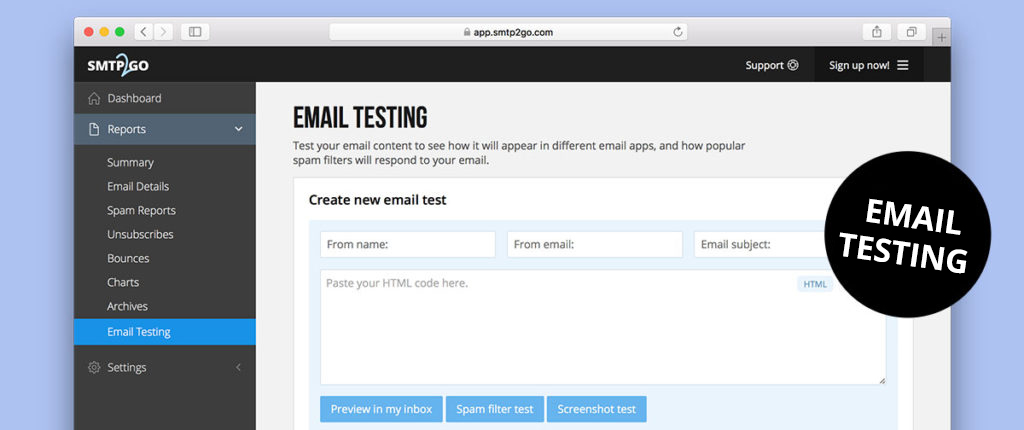The height and width of the screenshot is (430, 1024).
Task: Open Dashboard in the sidebar
Action: [x=165, y=98]
